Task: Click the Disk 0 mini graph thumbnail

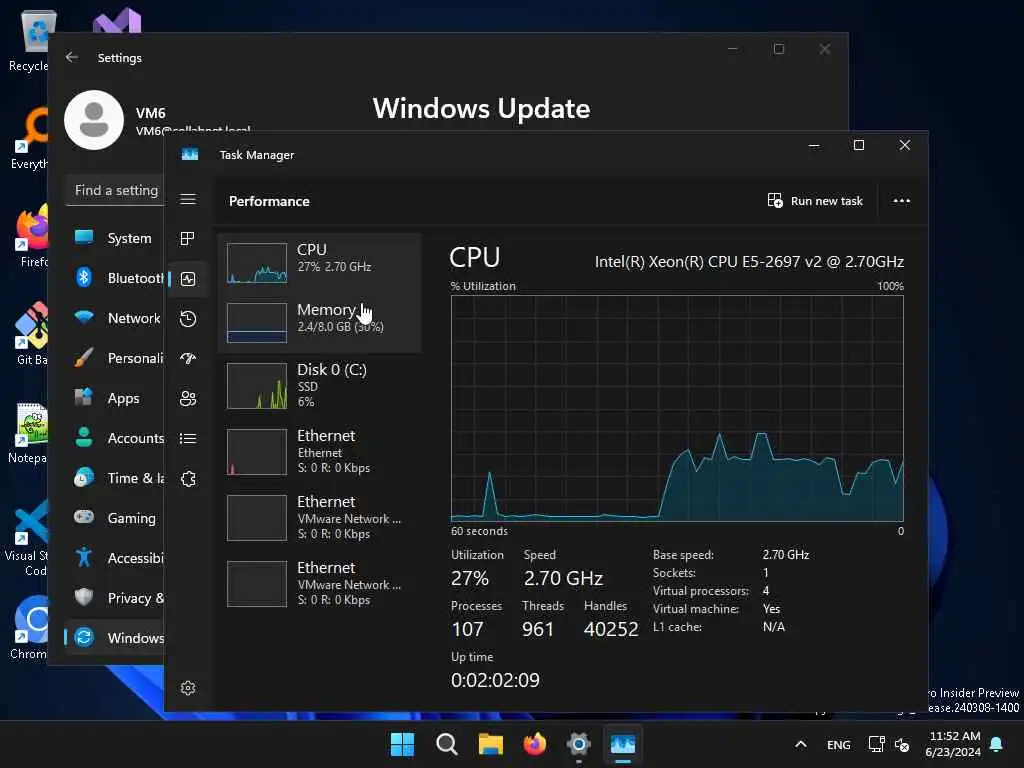Action: pos(257,385)
